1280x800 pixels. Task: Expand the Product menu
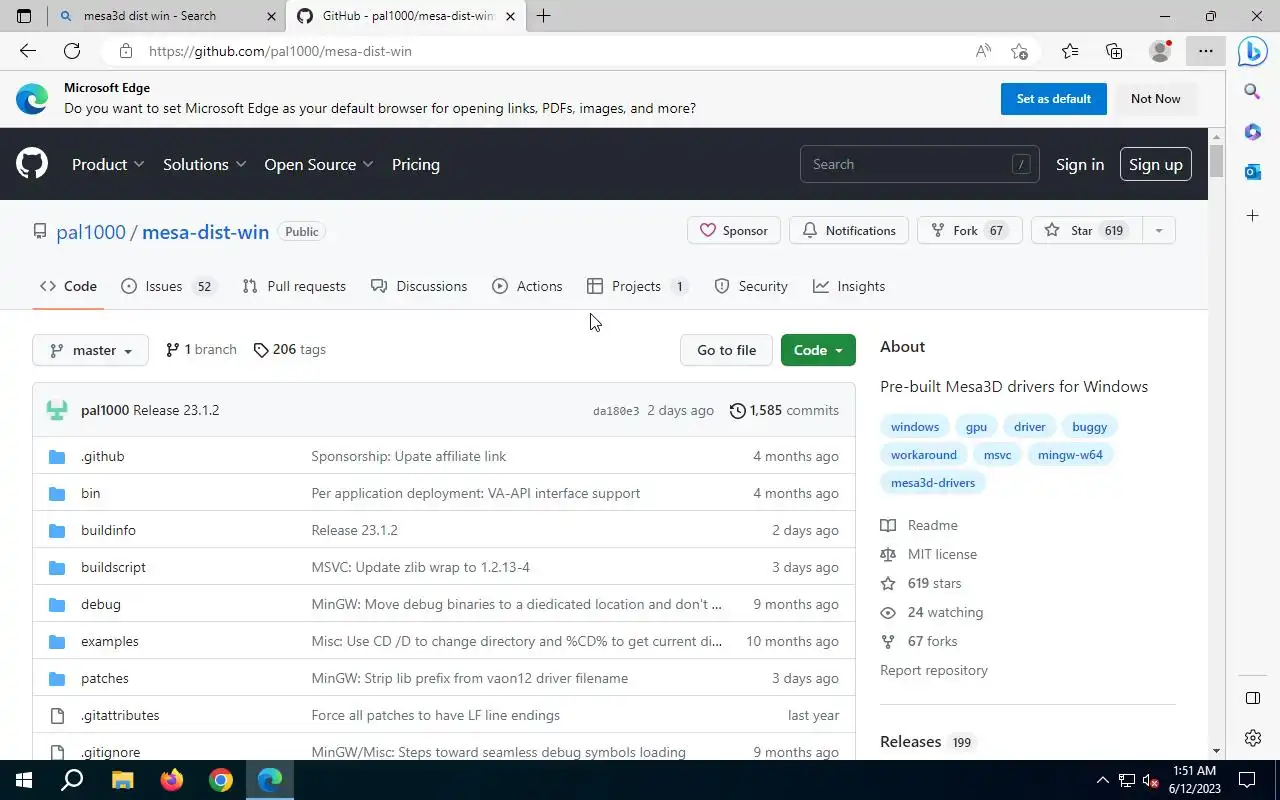[108, 164]
